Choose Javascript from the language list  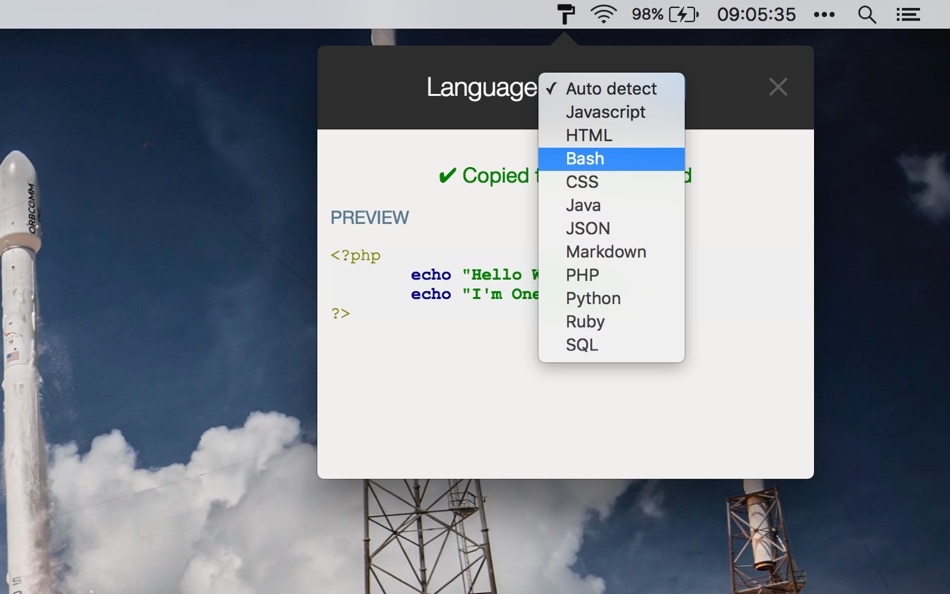tap(611, 112)
